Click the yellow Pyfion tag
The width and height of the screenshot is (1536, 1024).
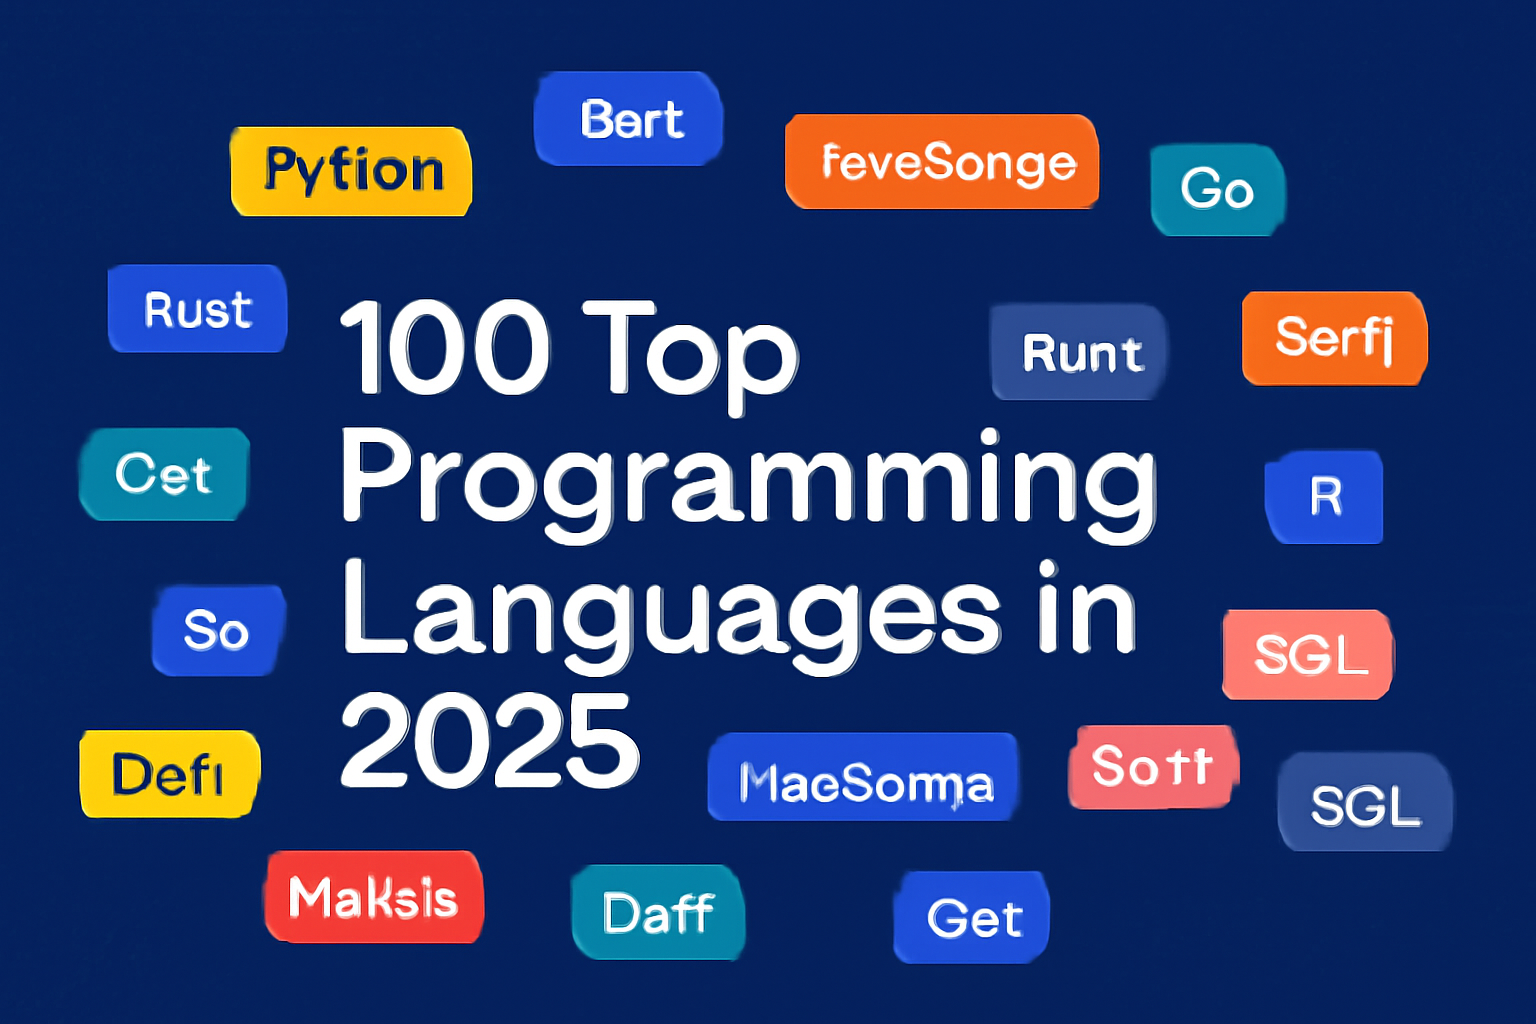(352, 170)
